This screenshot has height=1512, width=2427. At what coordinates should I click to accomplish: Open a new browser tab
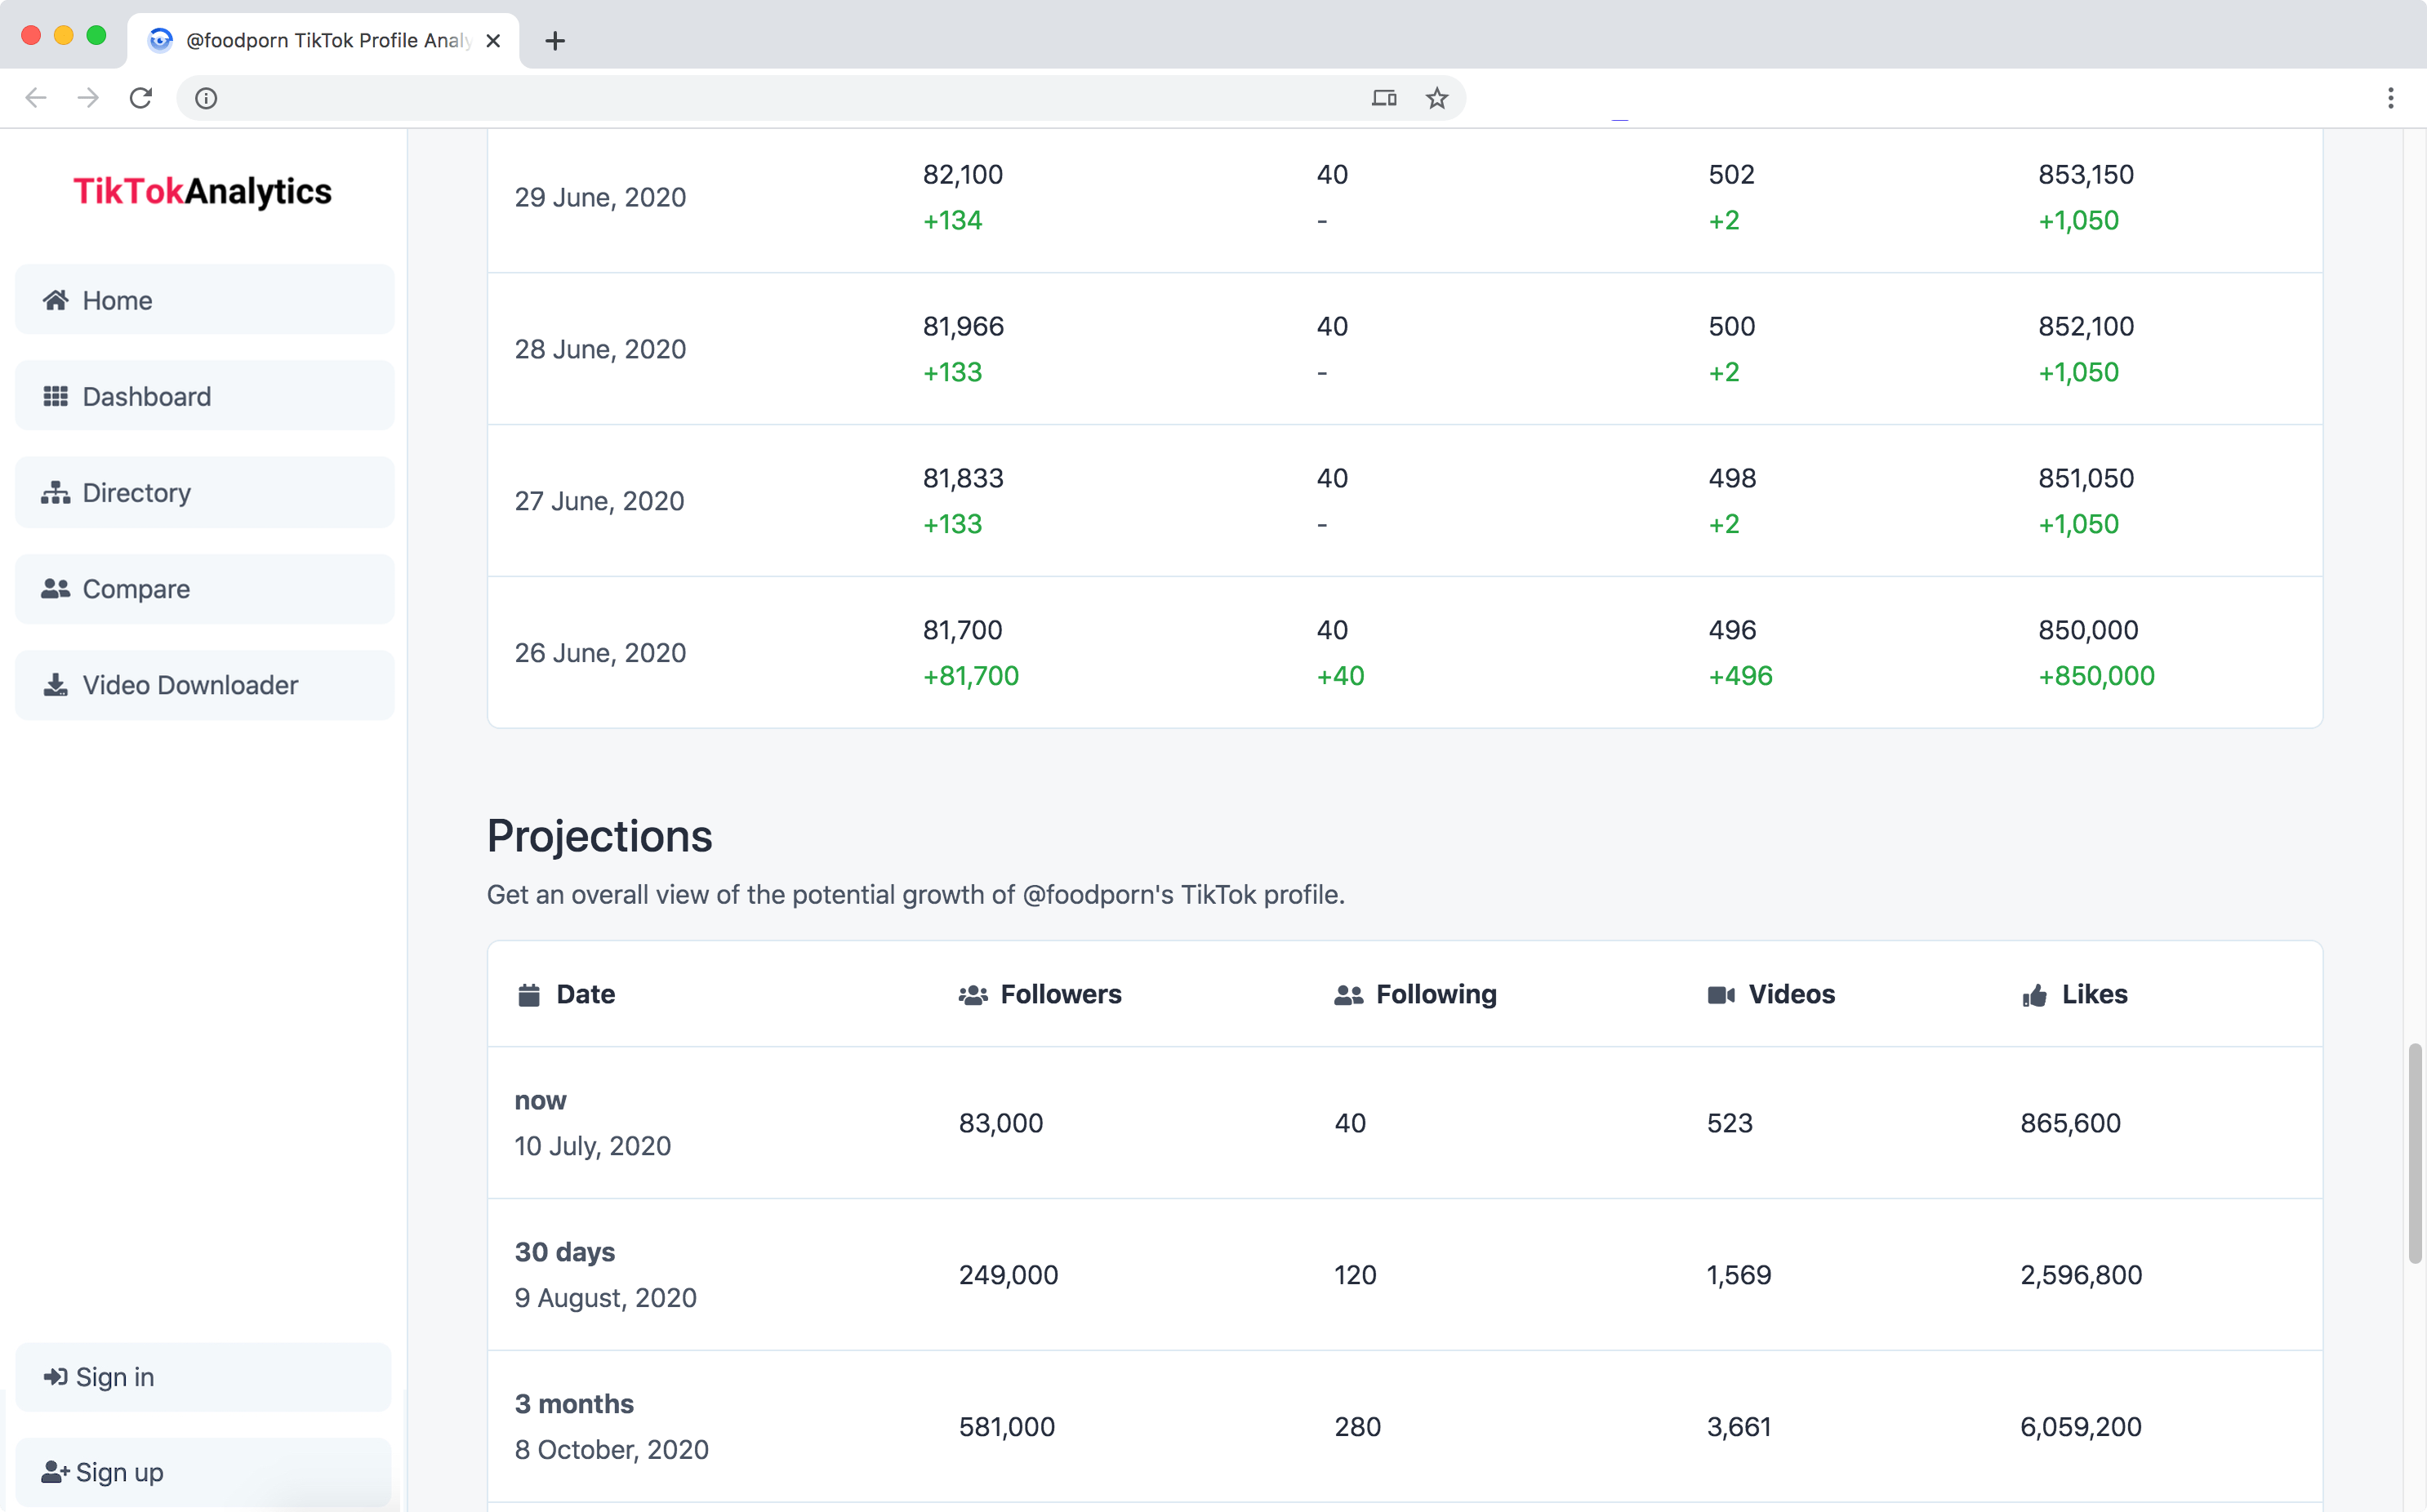pyautogui.click(x=556, y=41)
